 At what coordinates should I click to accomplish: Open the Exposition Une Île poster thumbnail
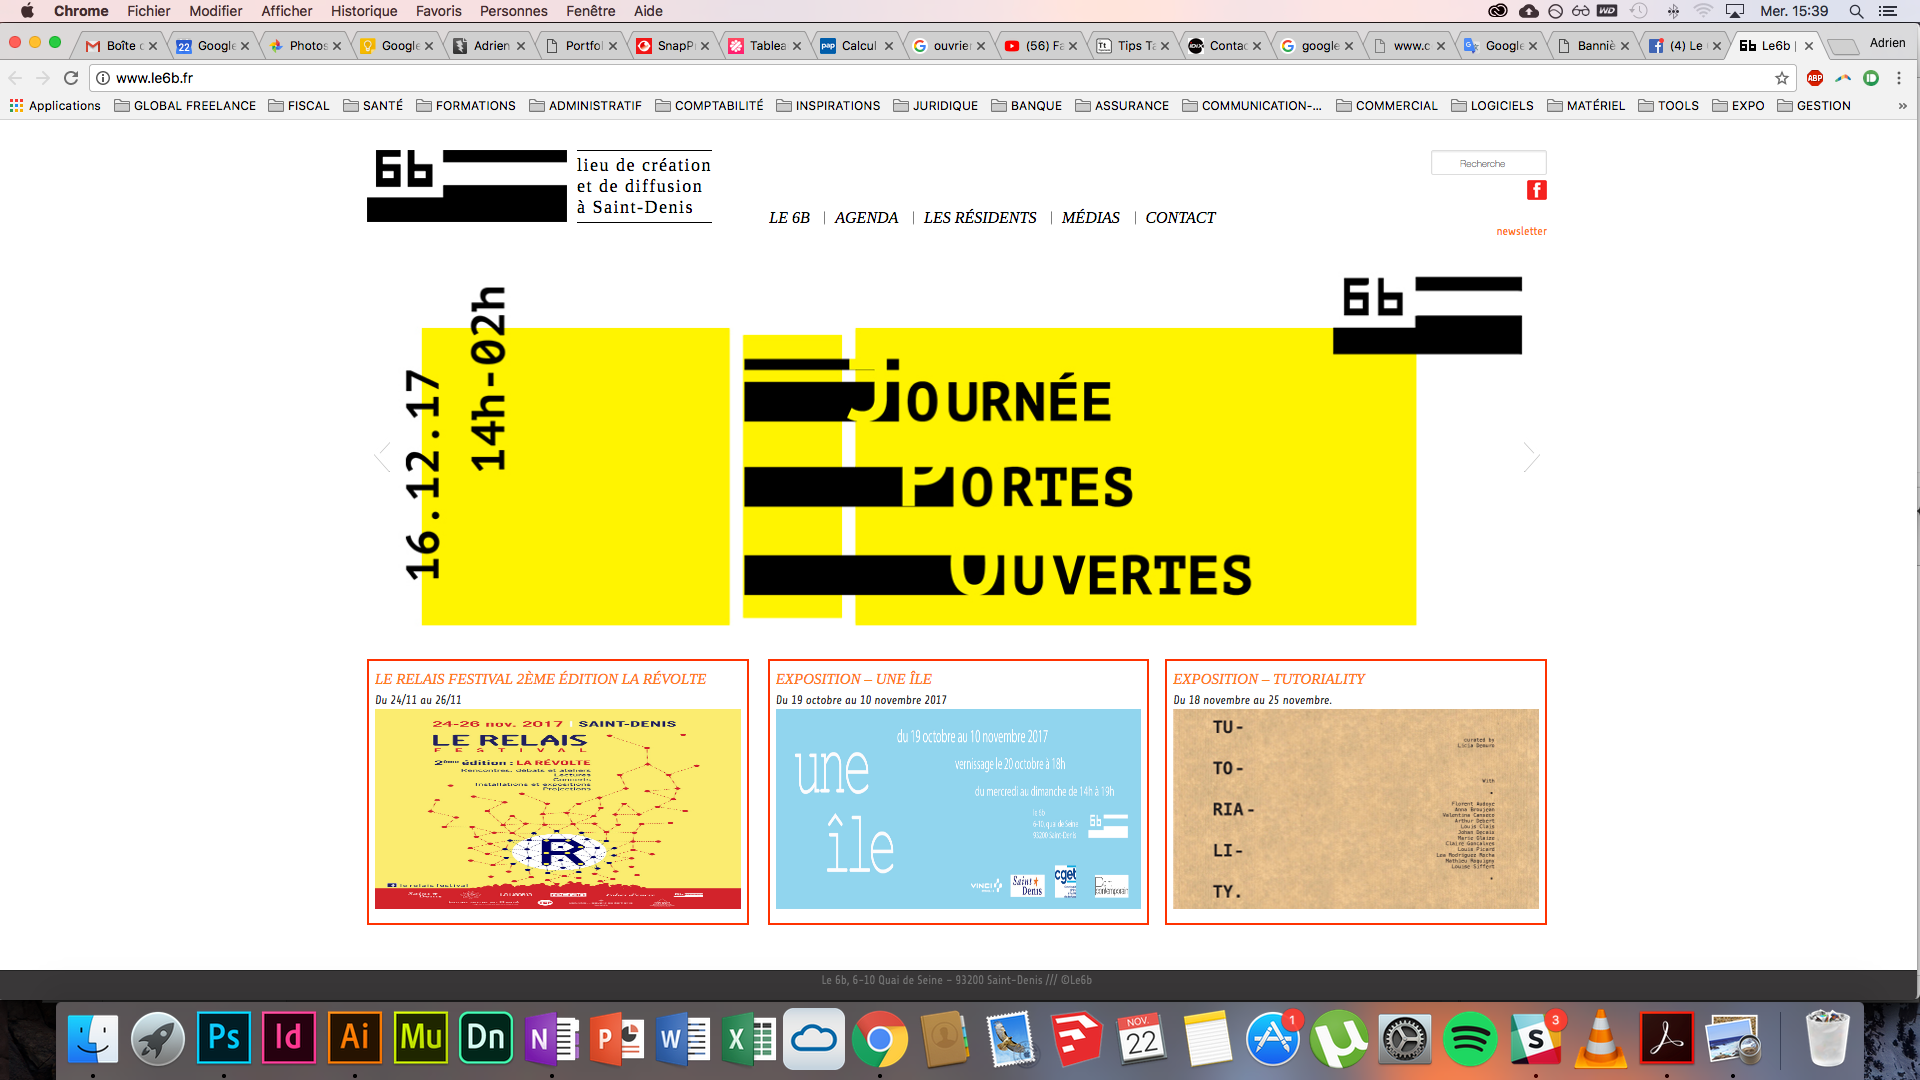click(x=958, y=809)
